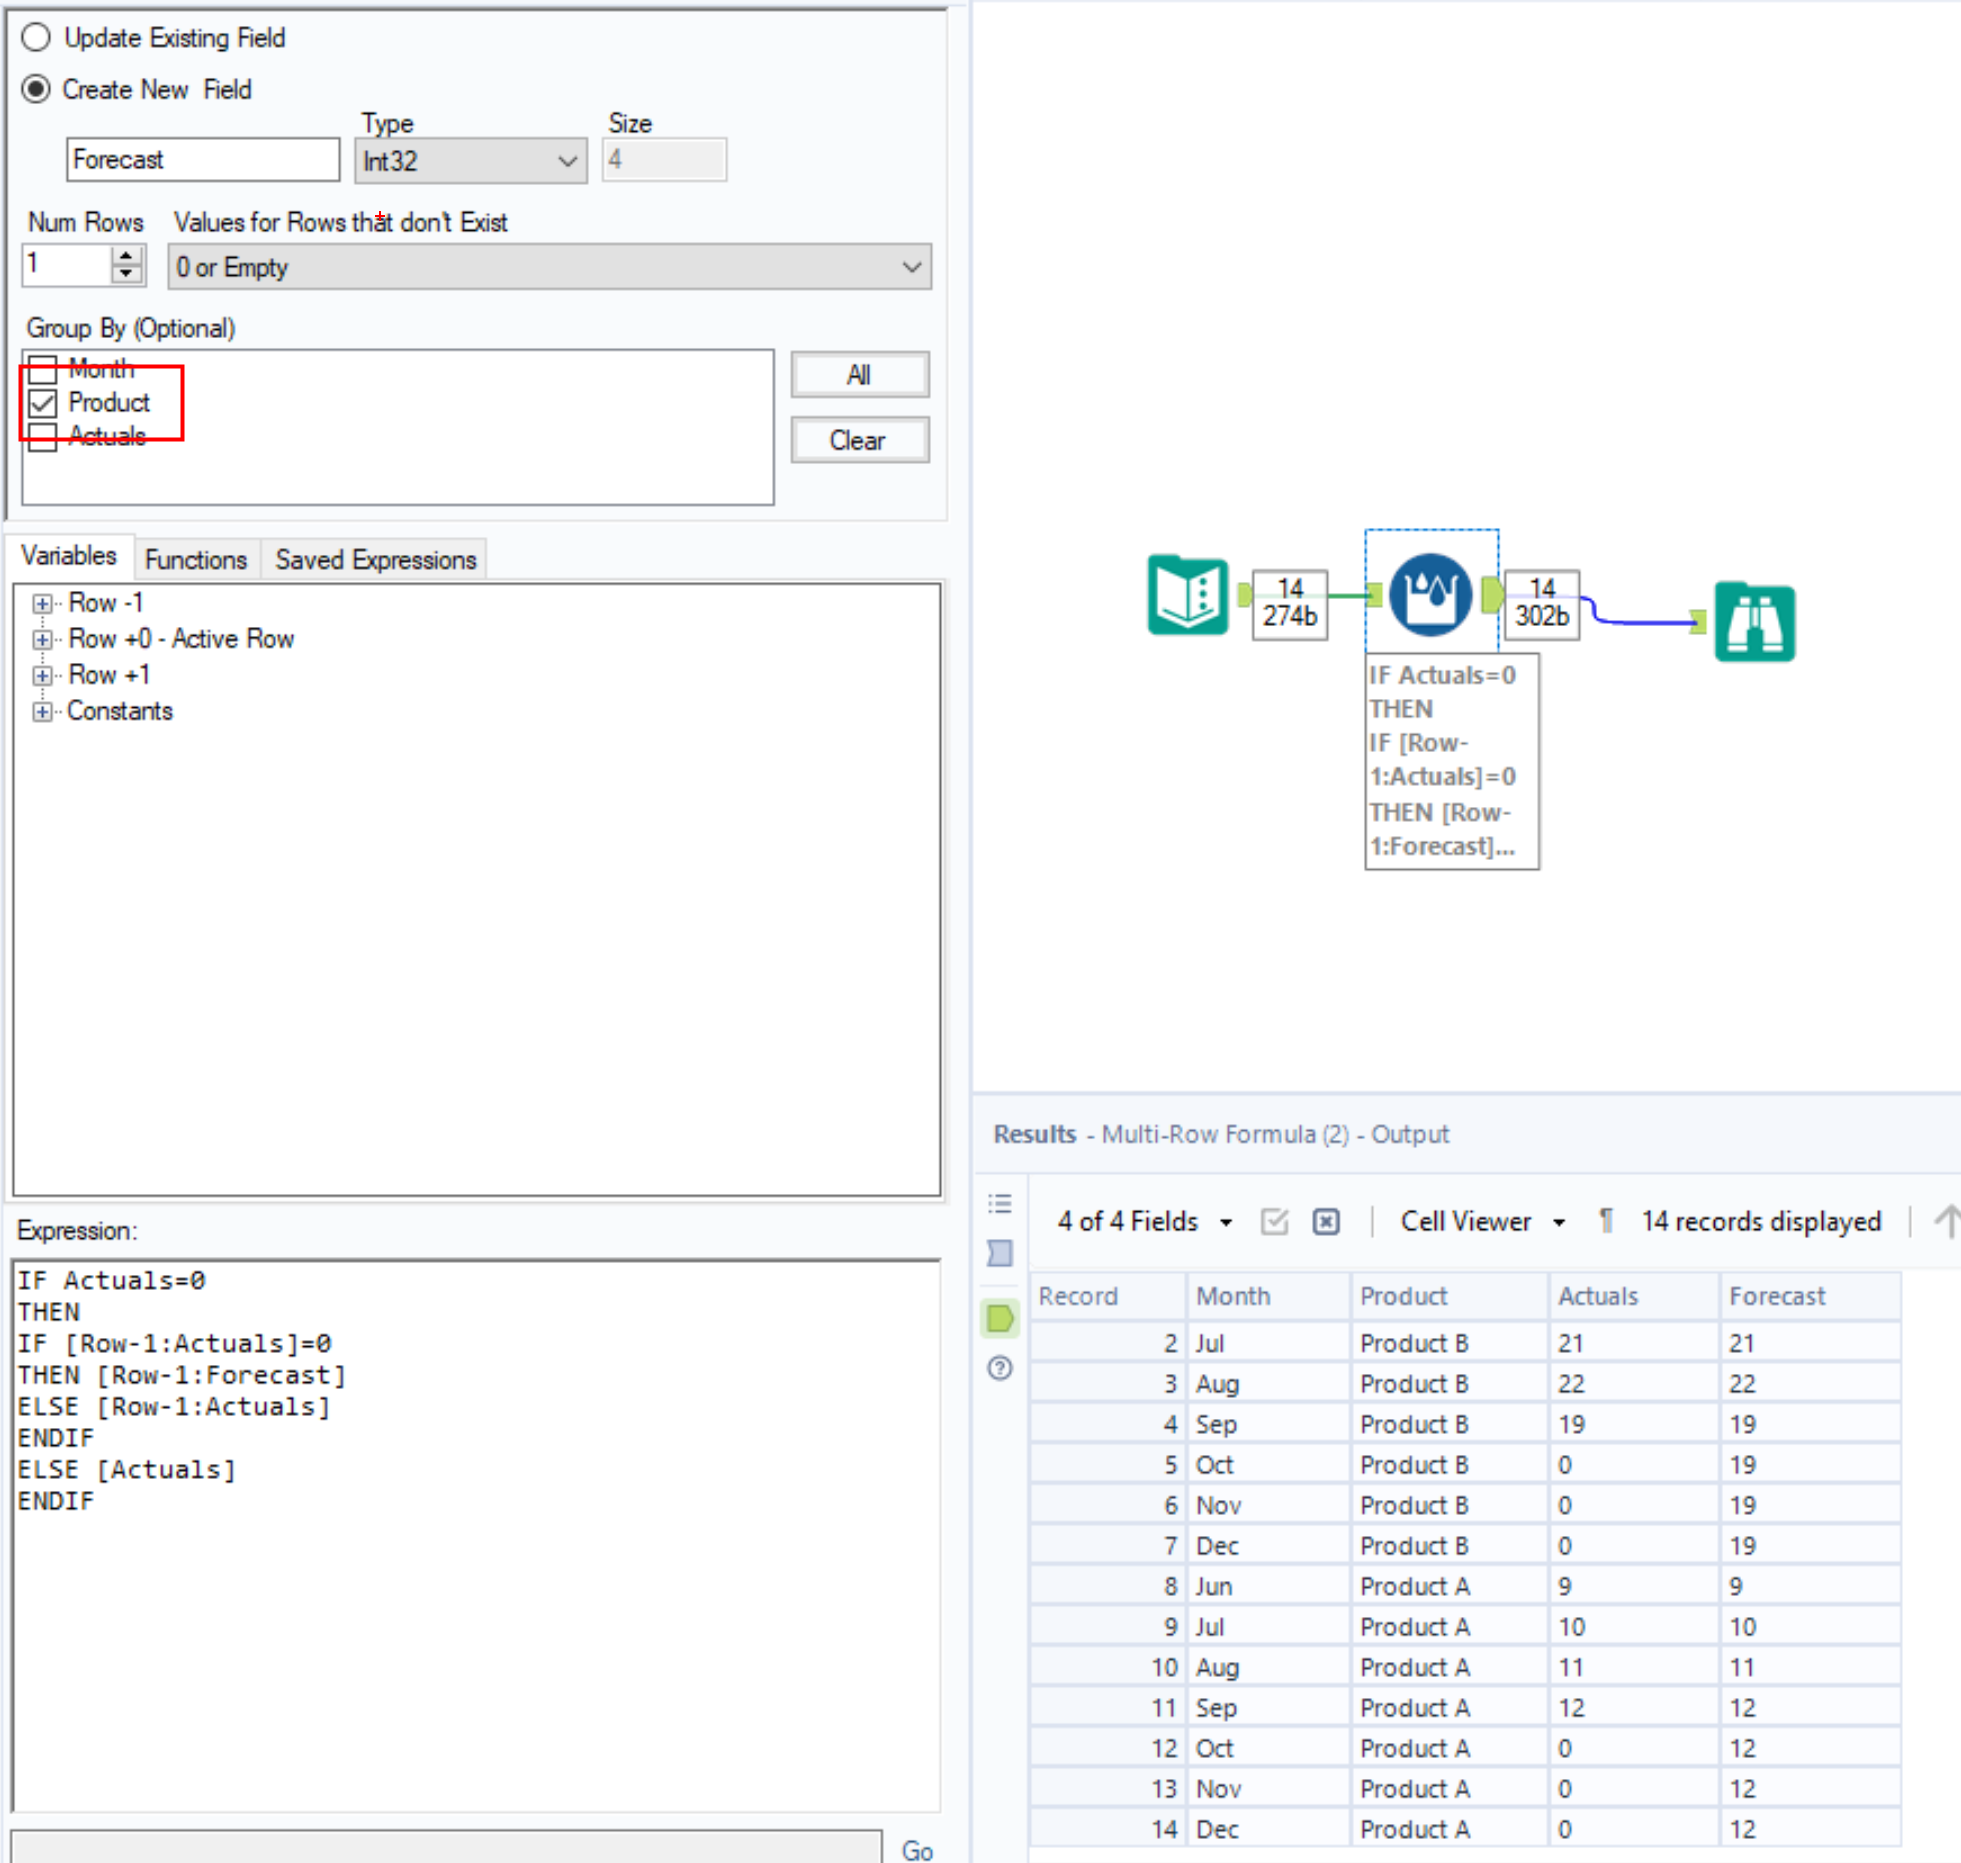
Task: Uncheck the Product checkbox in Group By
Action: [x=41, y=403]
